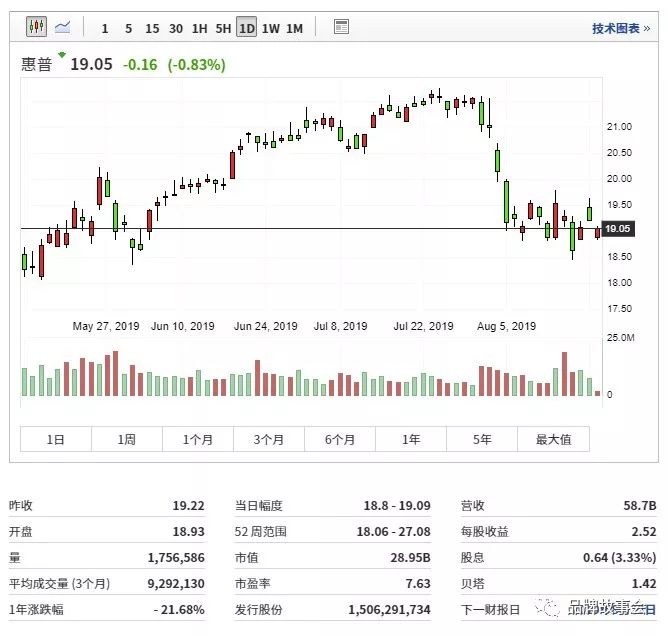Select the 1 minute interval
This screenshot has width=668, height=636.
pos(105,29)
